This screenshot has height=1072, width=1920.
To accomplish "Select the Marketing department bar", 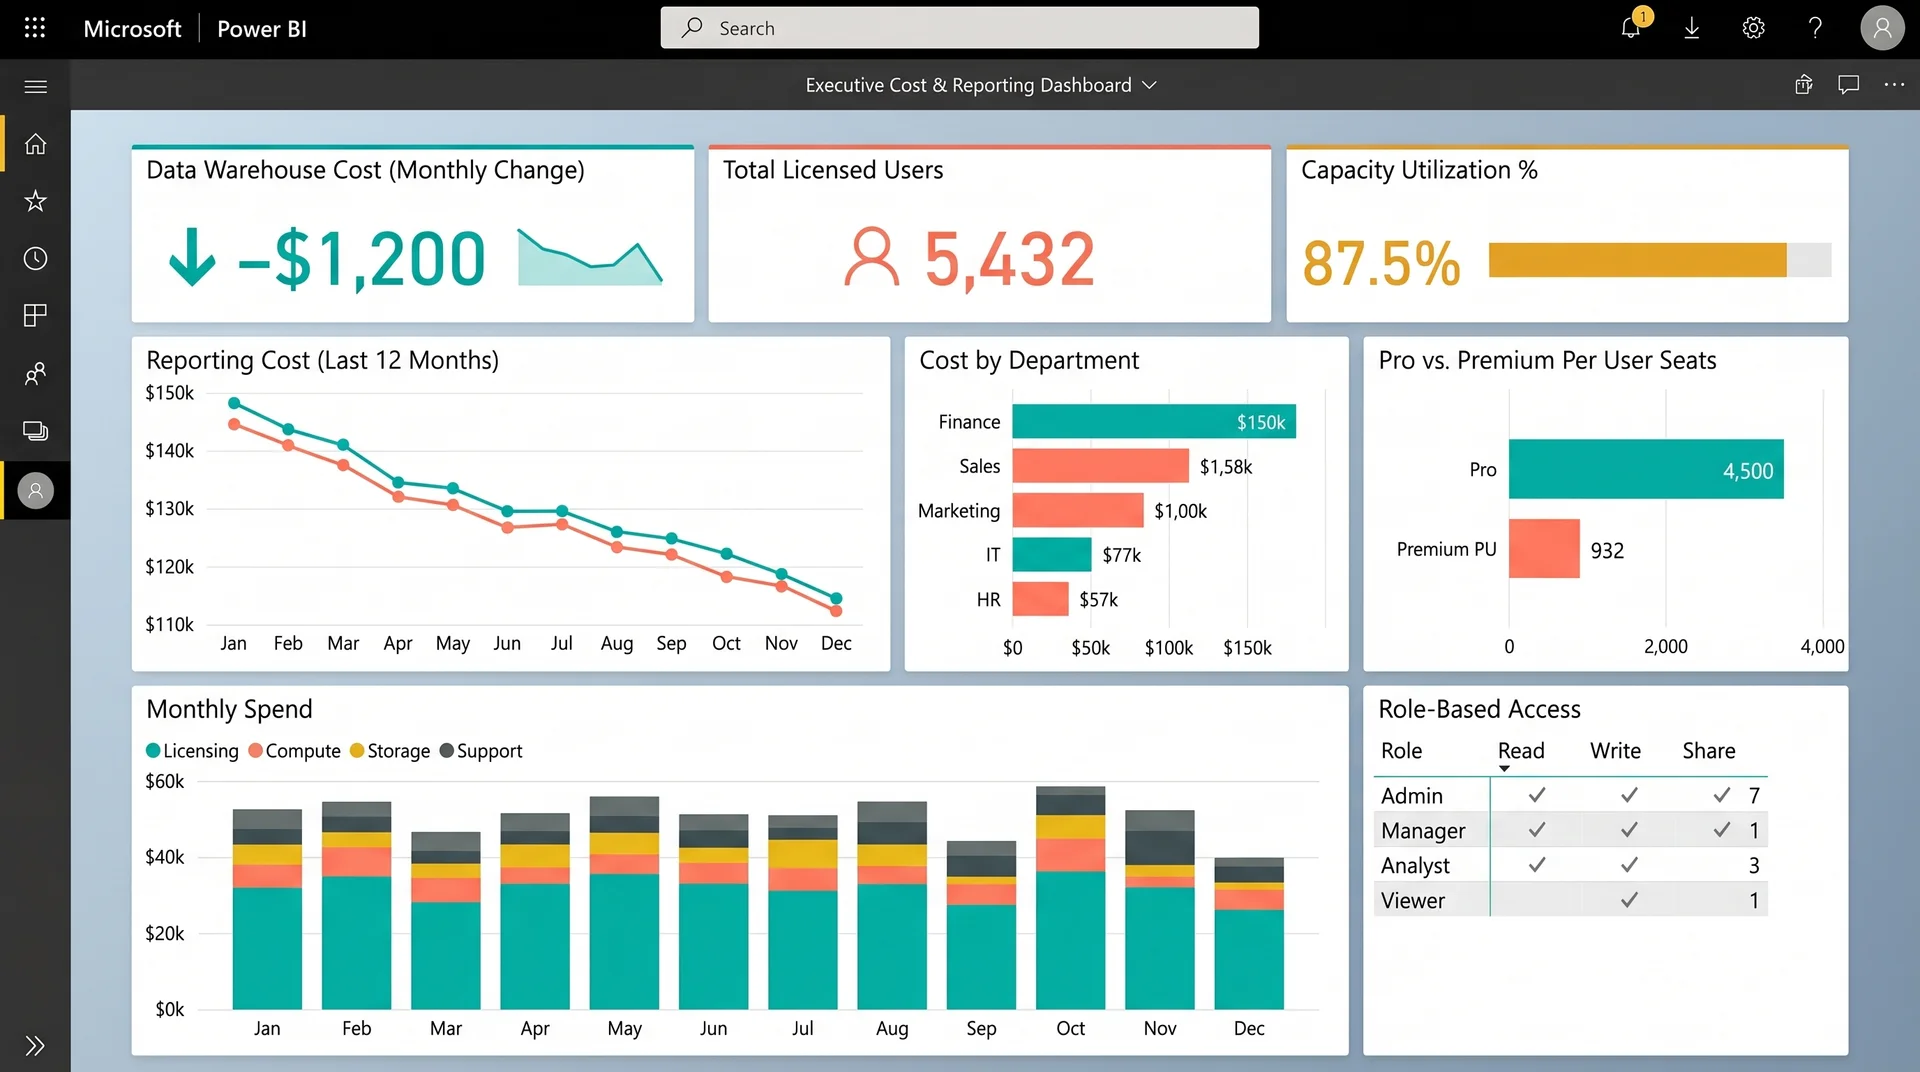I will pos(1078,510).
